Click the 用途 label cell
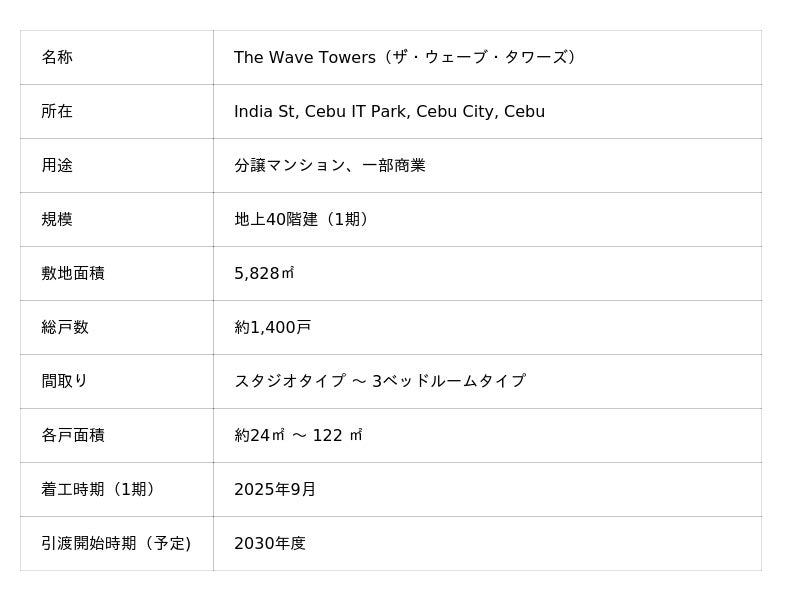This screenshot has height=601, width=800. tap(57, 166)
